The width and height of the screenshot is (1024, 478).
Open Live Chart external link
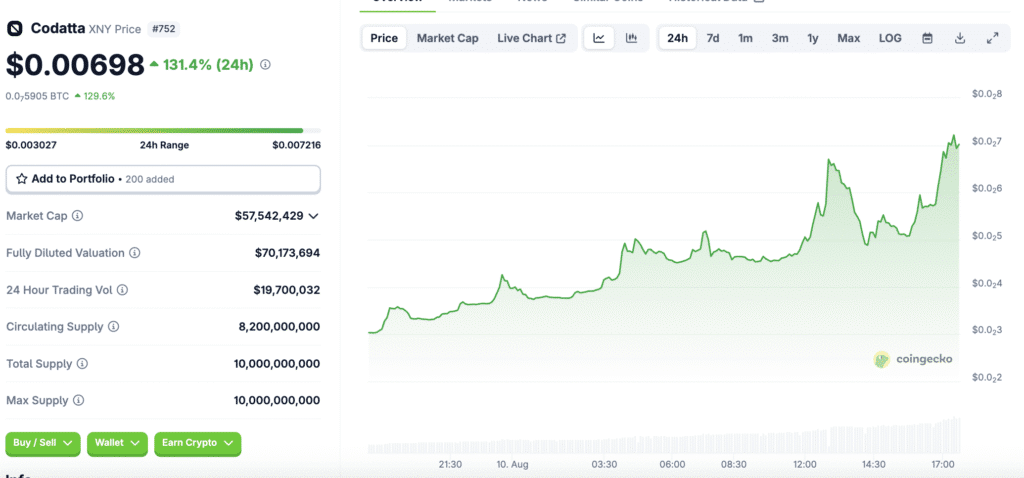tap(531, 39)
